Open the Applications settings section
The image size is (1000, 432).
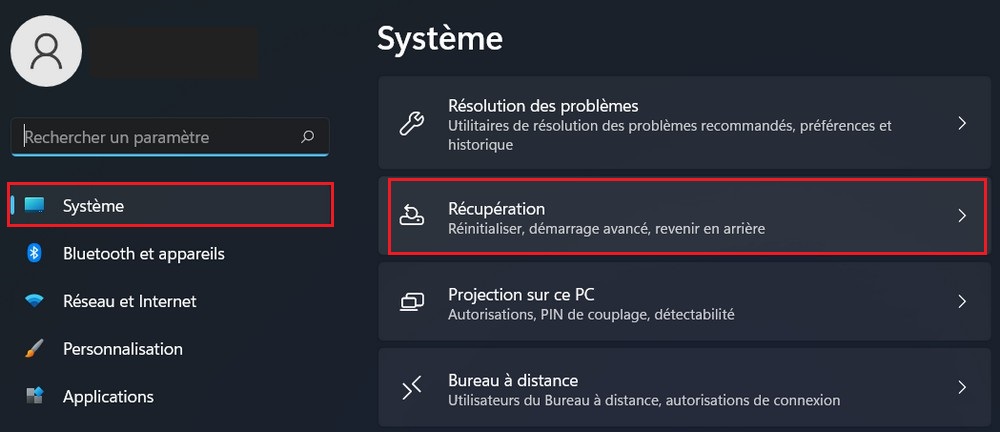108,397
